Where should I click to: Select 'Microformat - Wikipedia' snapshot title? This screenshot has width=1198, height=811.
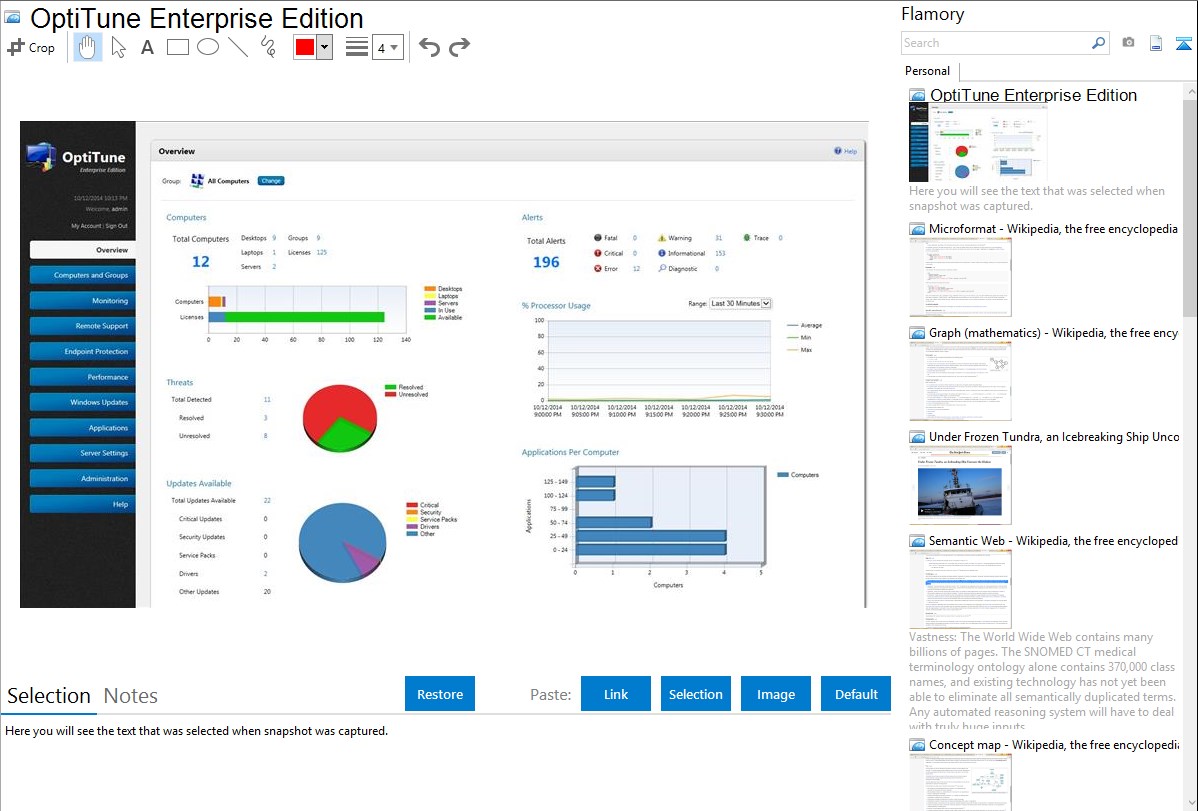pyautogui.click(x=1053, y=229)
